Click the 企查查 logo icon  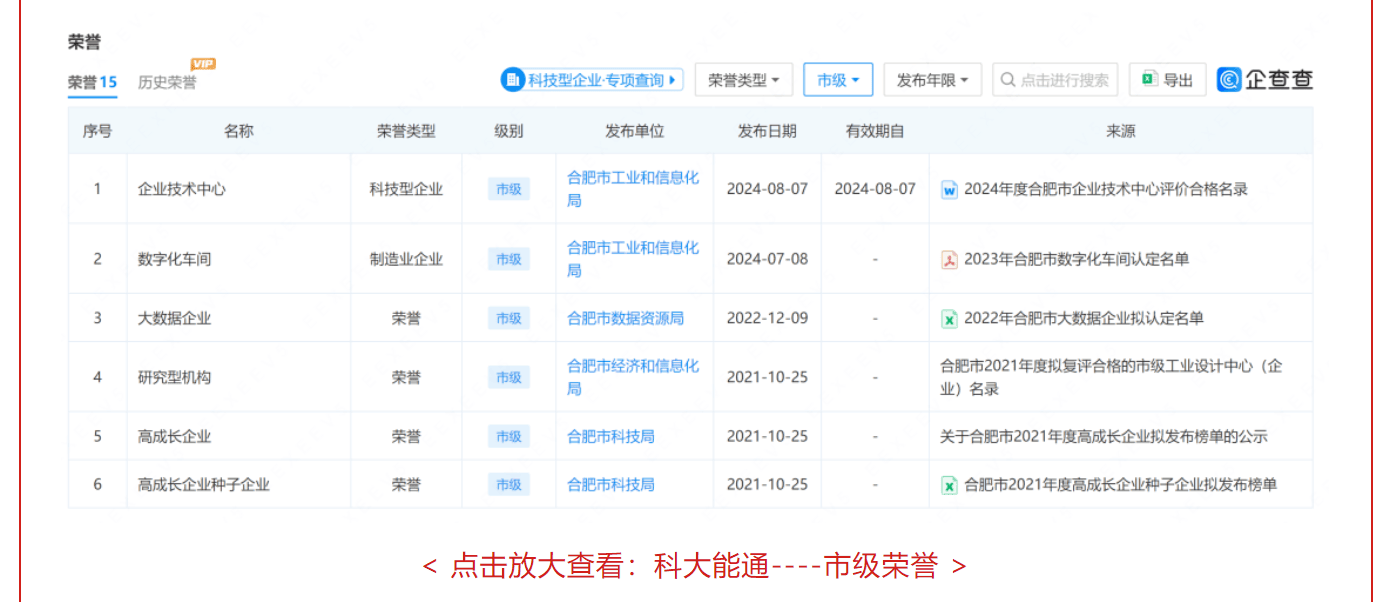[x=1229, y=80]
